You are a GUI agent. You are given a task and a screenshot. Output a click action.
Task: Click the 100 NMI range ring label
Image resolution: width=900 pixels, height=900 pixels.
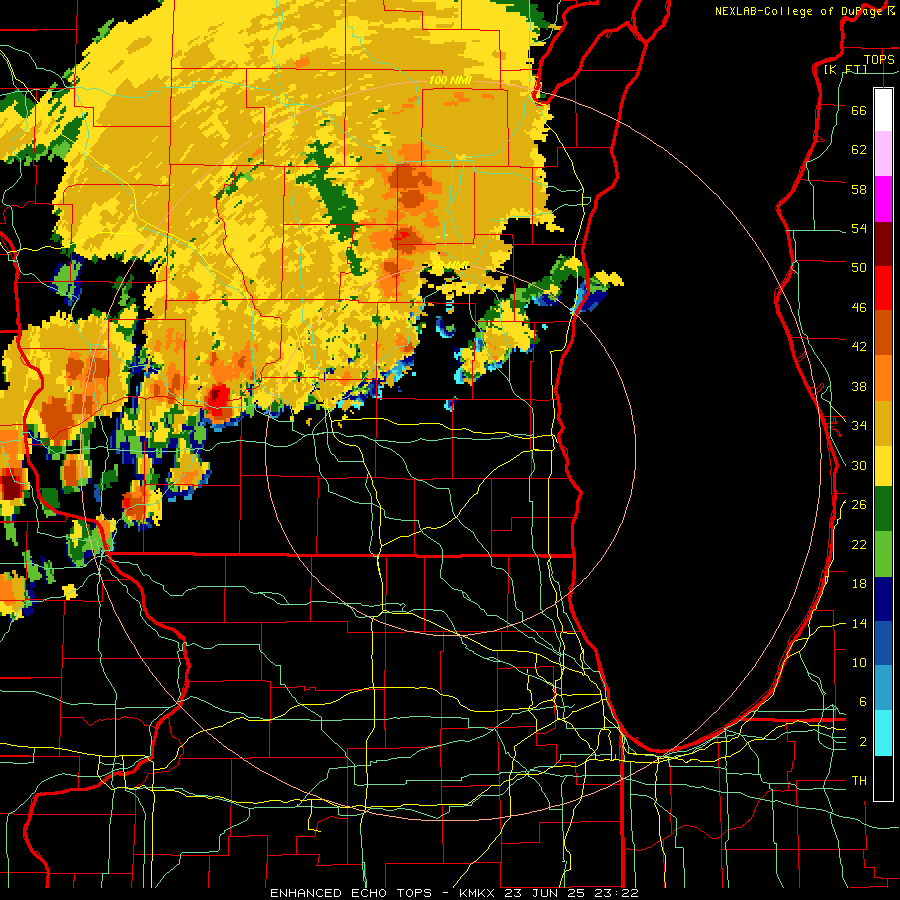(x=450, y=80)
